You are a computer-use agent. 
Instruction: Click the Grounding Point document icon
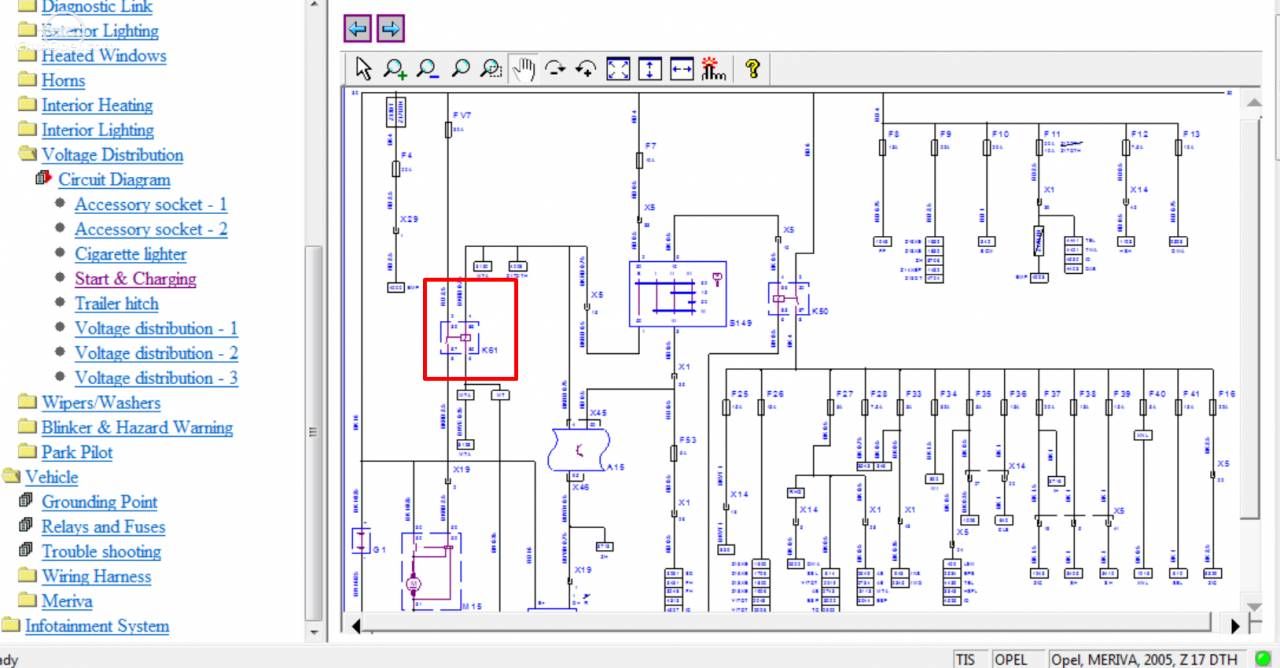coord(27,501)
